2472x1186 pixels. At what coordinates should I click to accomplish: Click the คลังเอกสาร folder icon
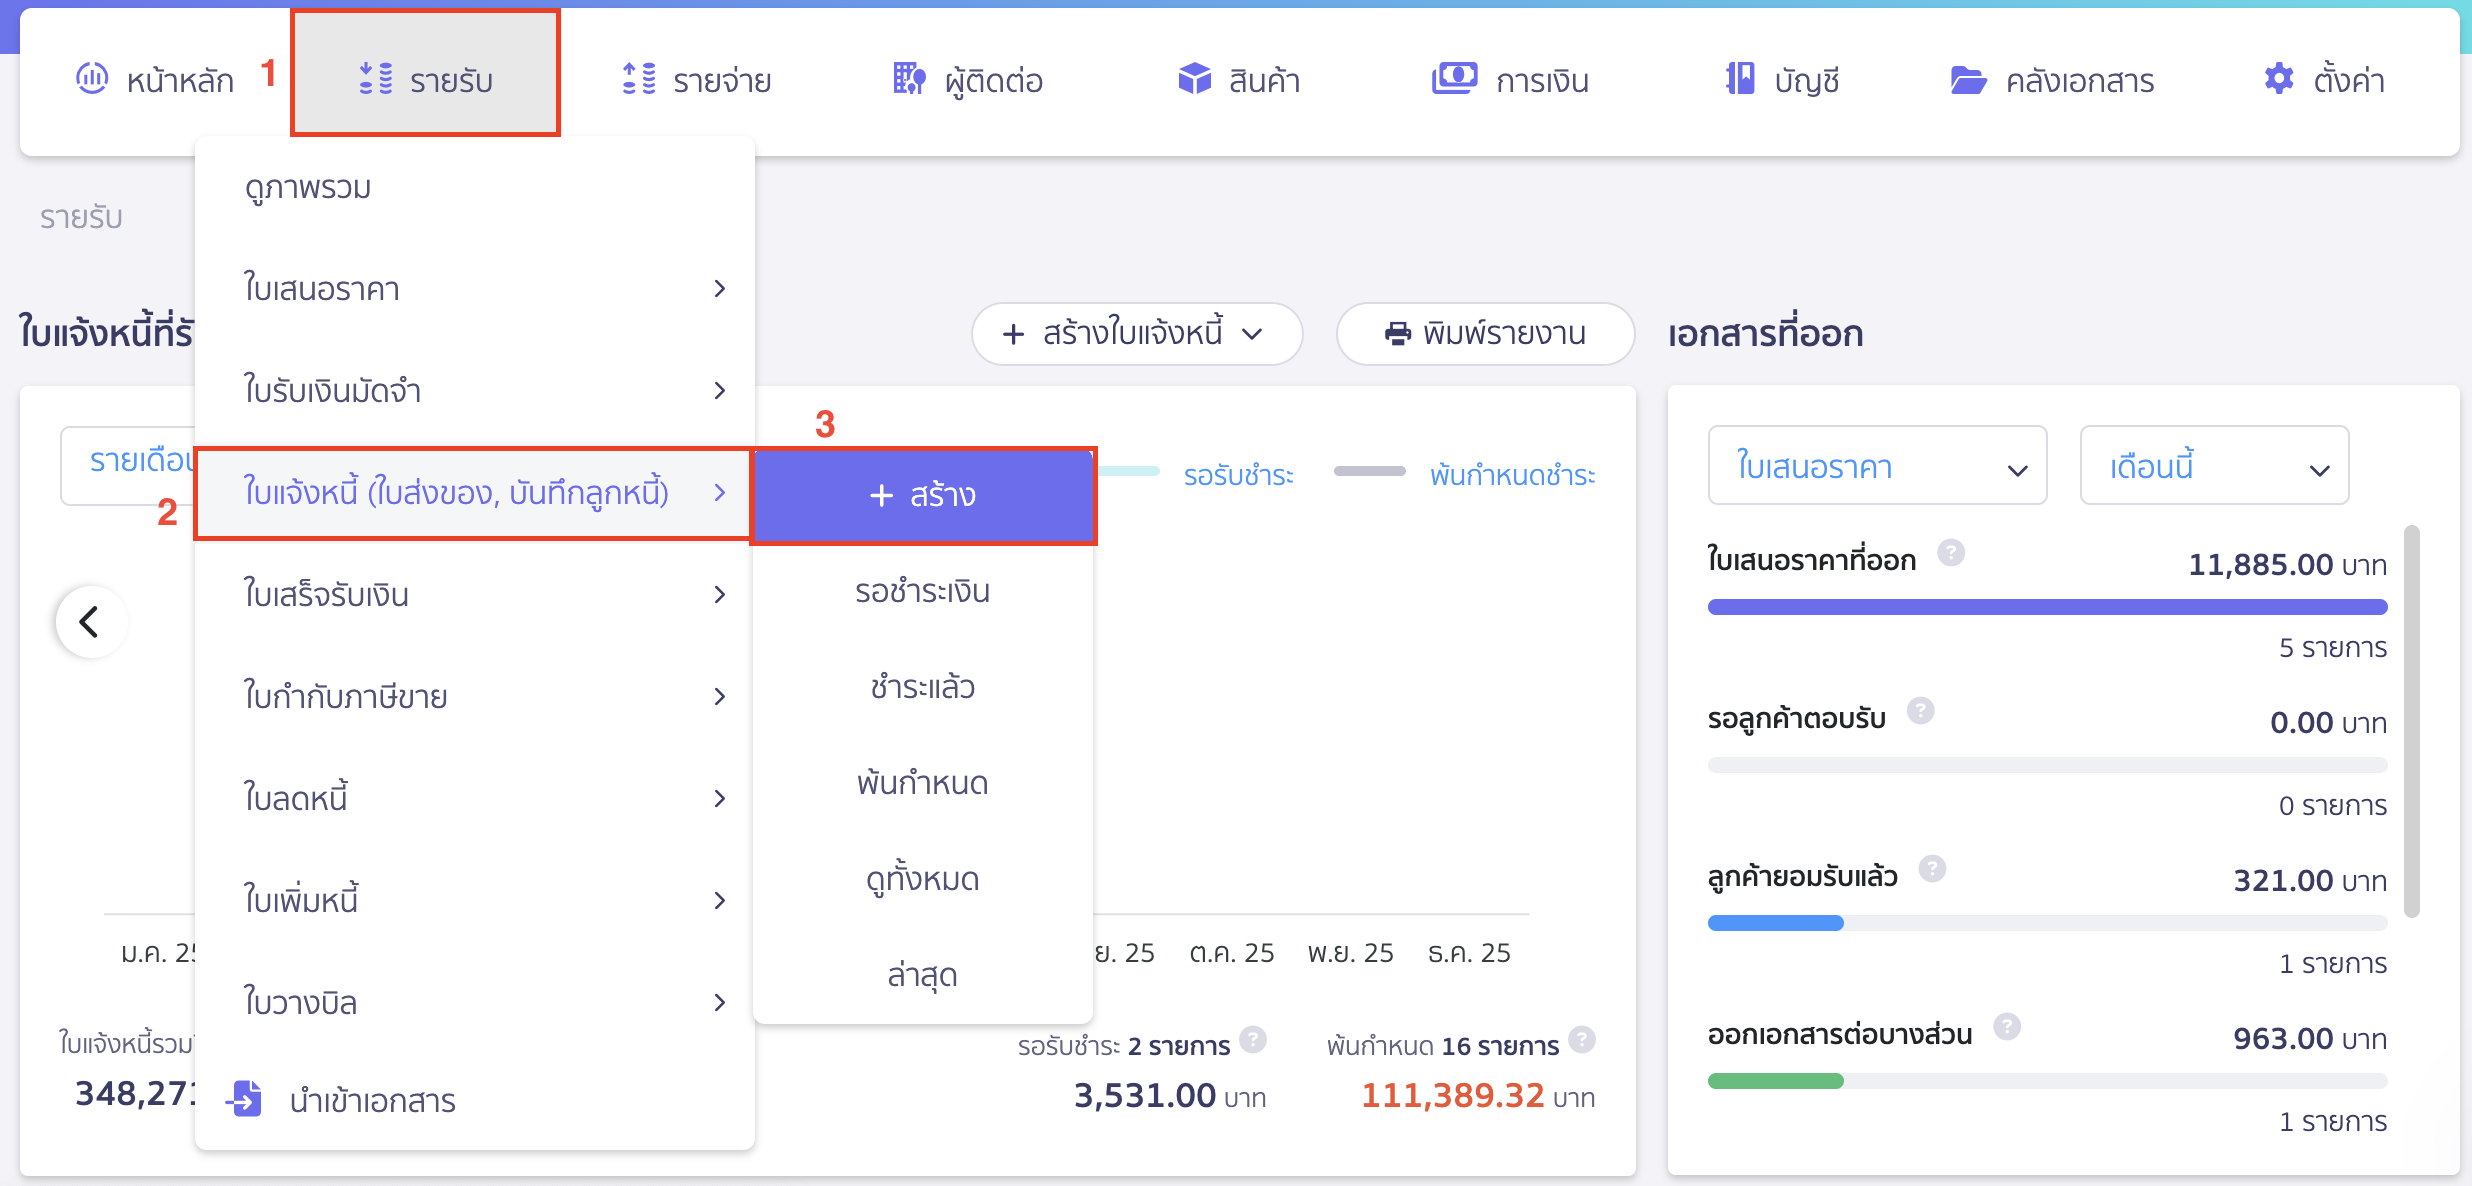click(1968, 80)
